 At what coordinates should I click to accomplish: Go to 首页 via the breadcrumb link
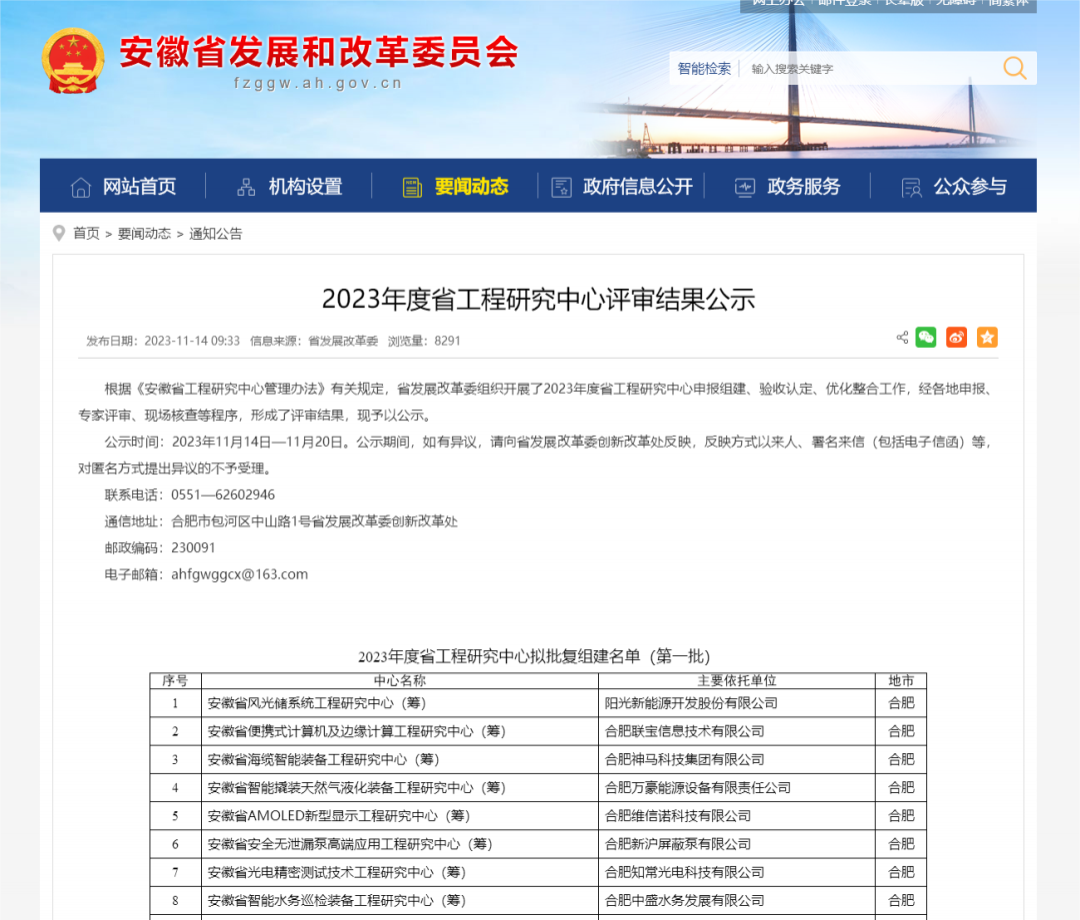point(84,233)
